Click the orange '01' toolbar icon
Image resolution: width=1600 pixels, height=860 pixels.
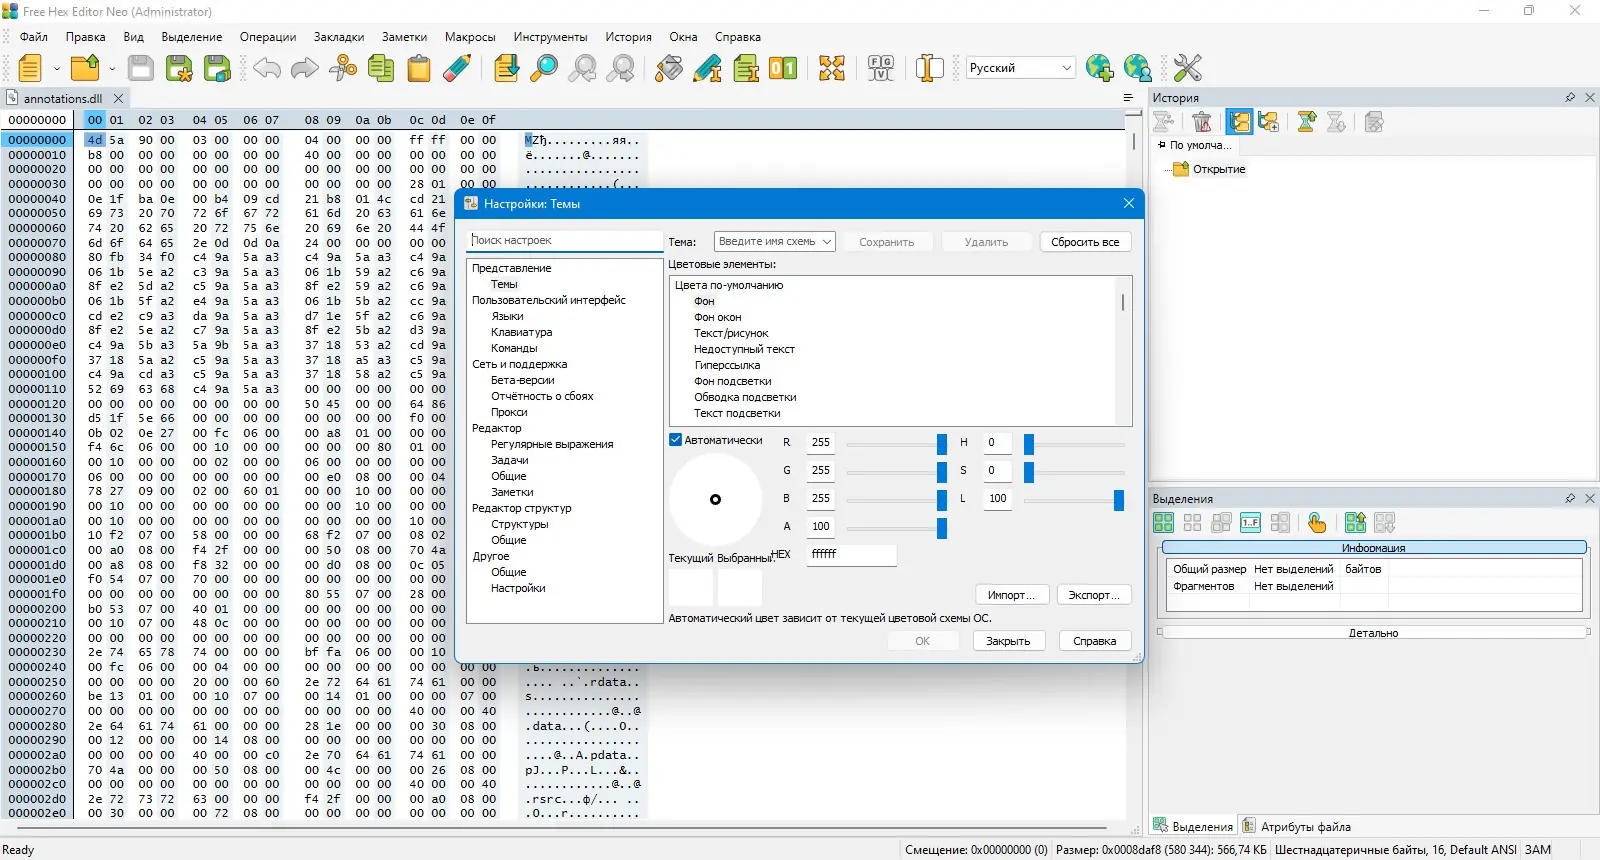click(783, 68)
